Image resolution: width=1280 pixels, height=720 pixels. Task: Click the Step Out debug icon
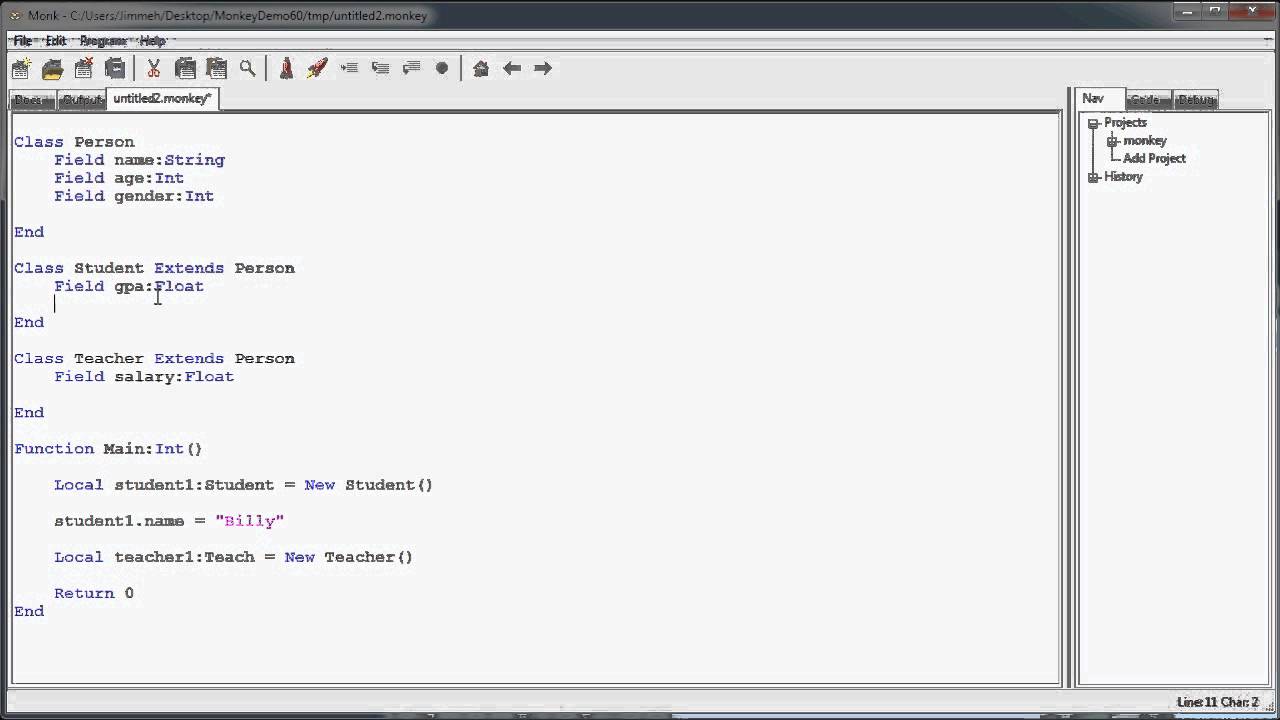coord(411,68)
